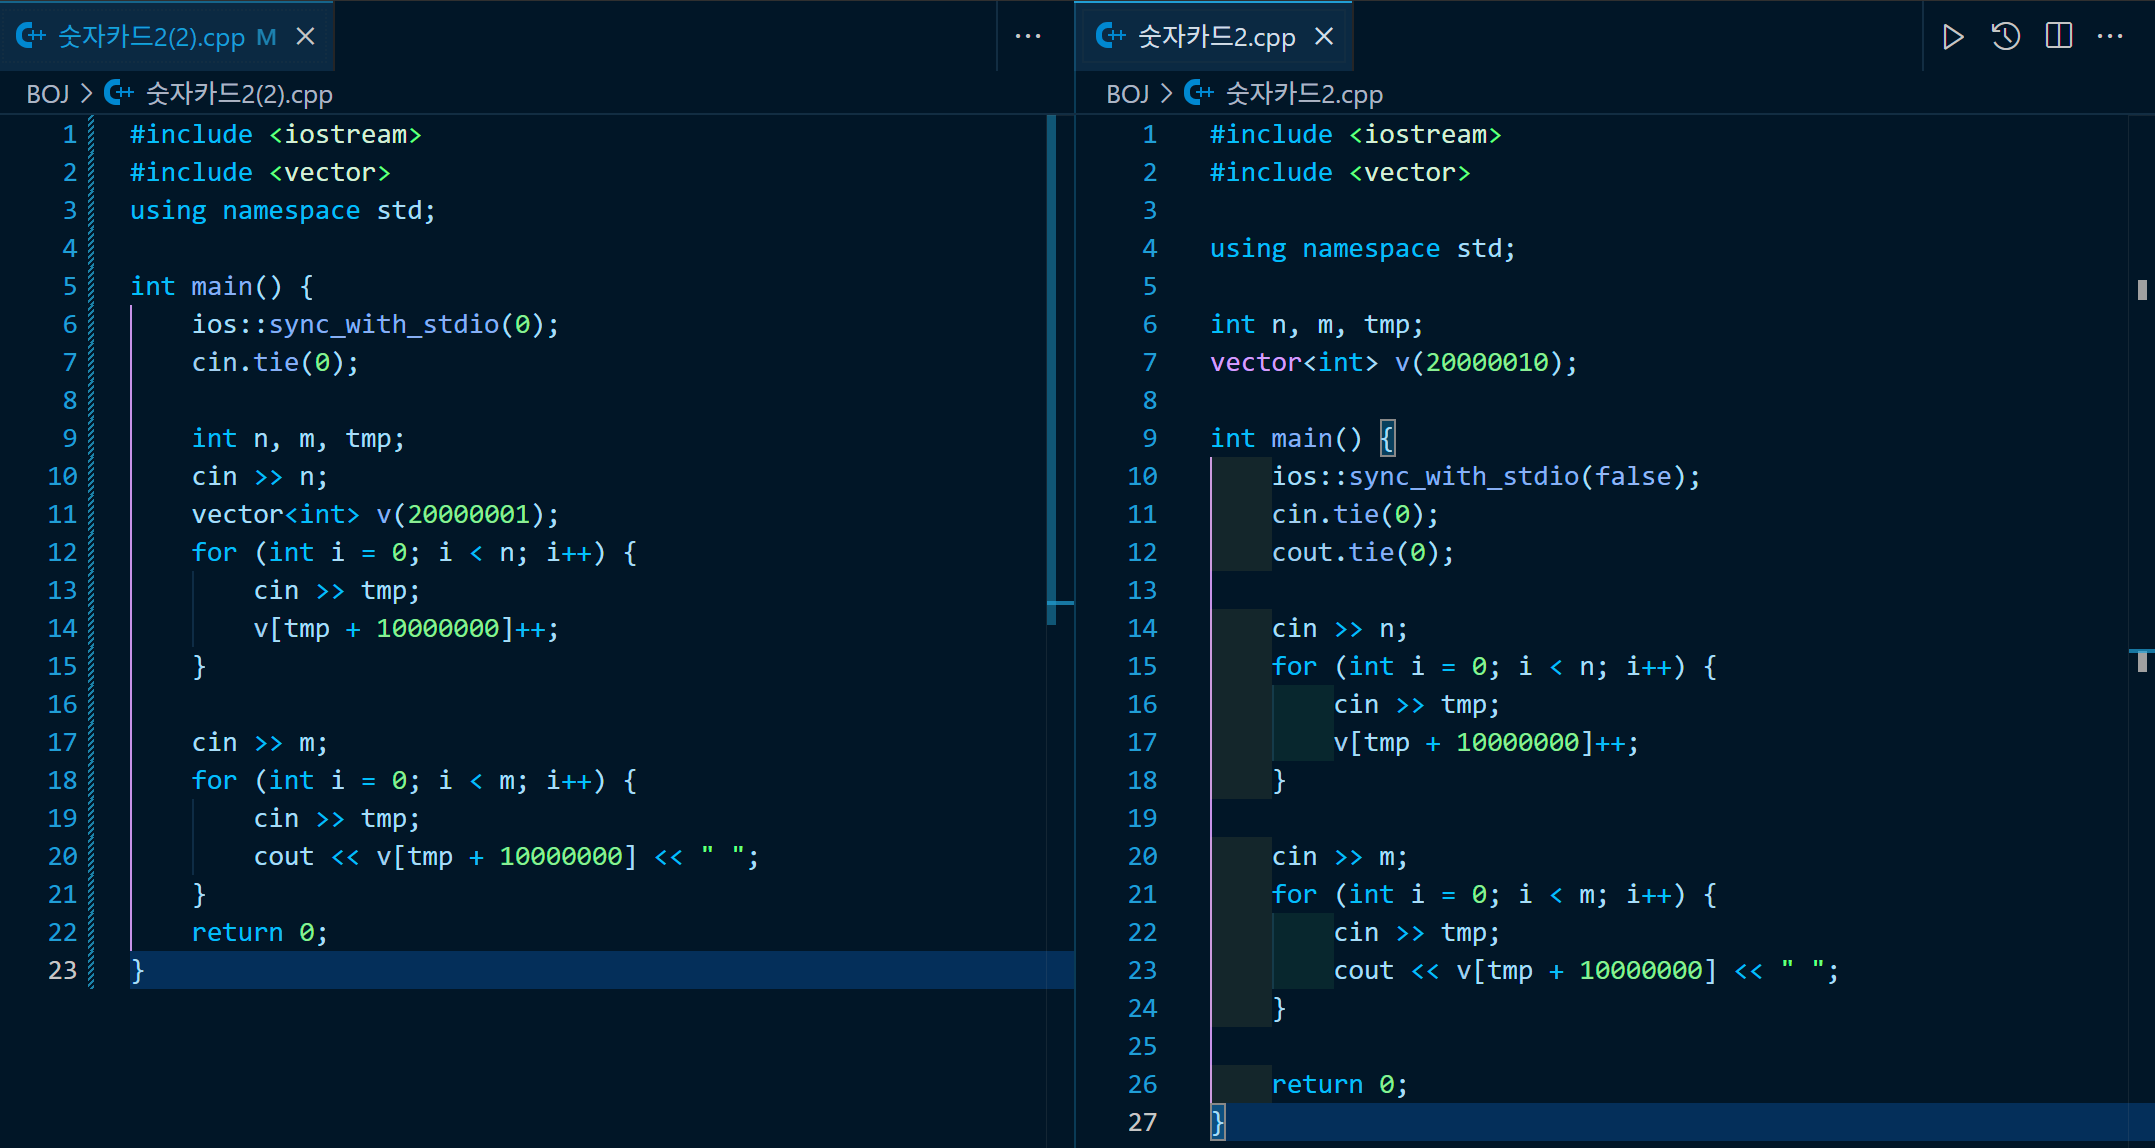Click 숫자카드2(2).cpp breadcrumb in left editor

[x=239, y=94]
